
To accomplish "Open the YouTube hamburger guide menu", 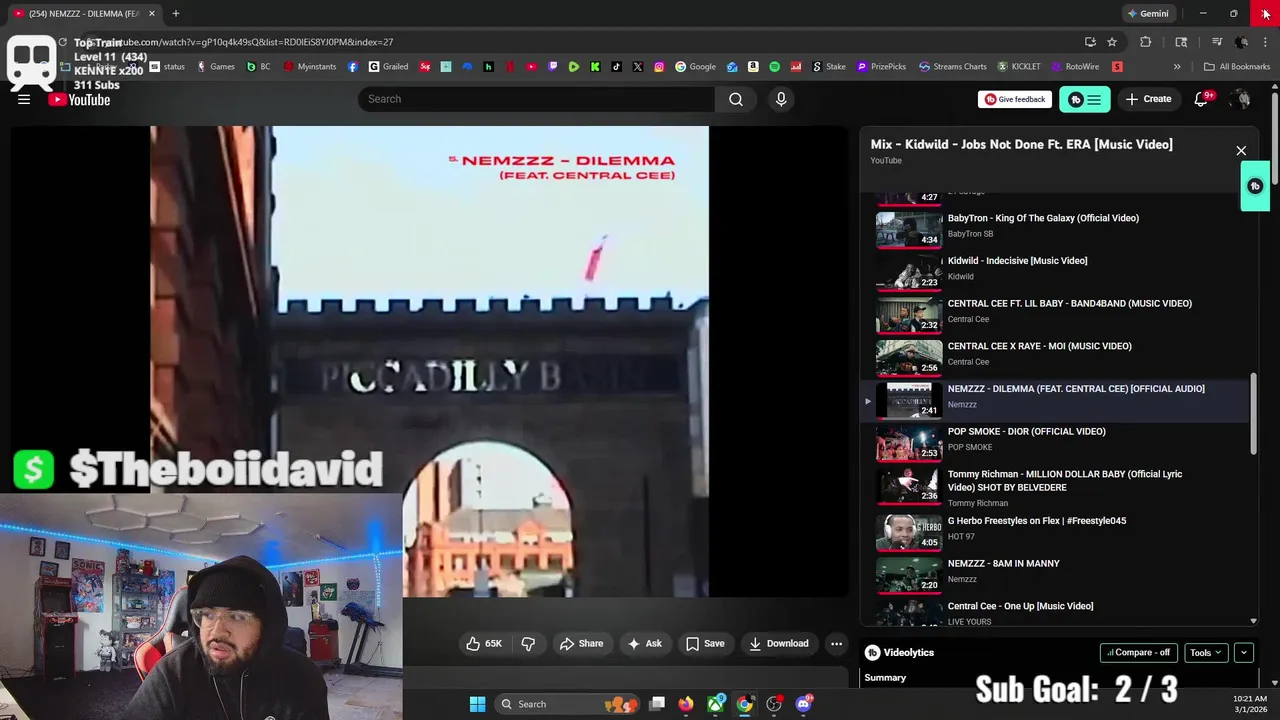I will coord(24,99).
